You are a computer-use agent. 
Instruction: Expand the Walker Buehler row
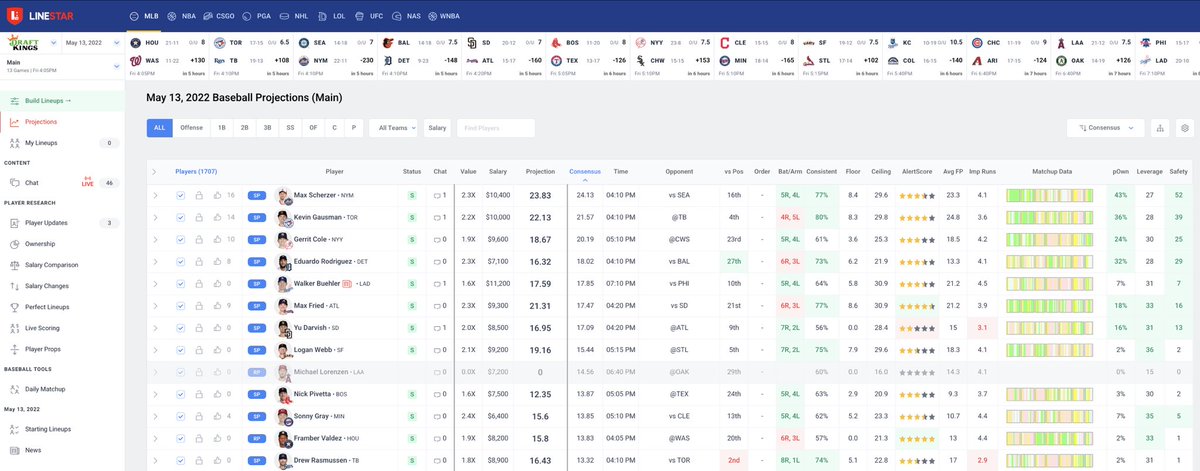click(155, 284)
